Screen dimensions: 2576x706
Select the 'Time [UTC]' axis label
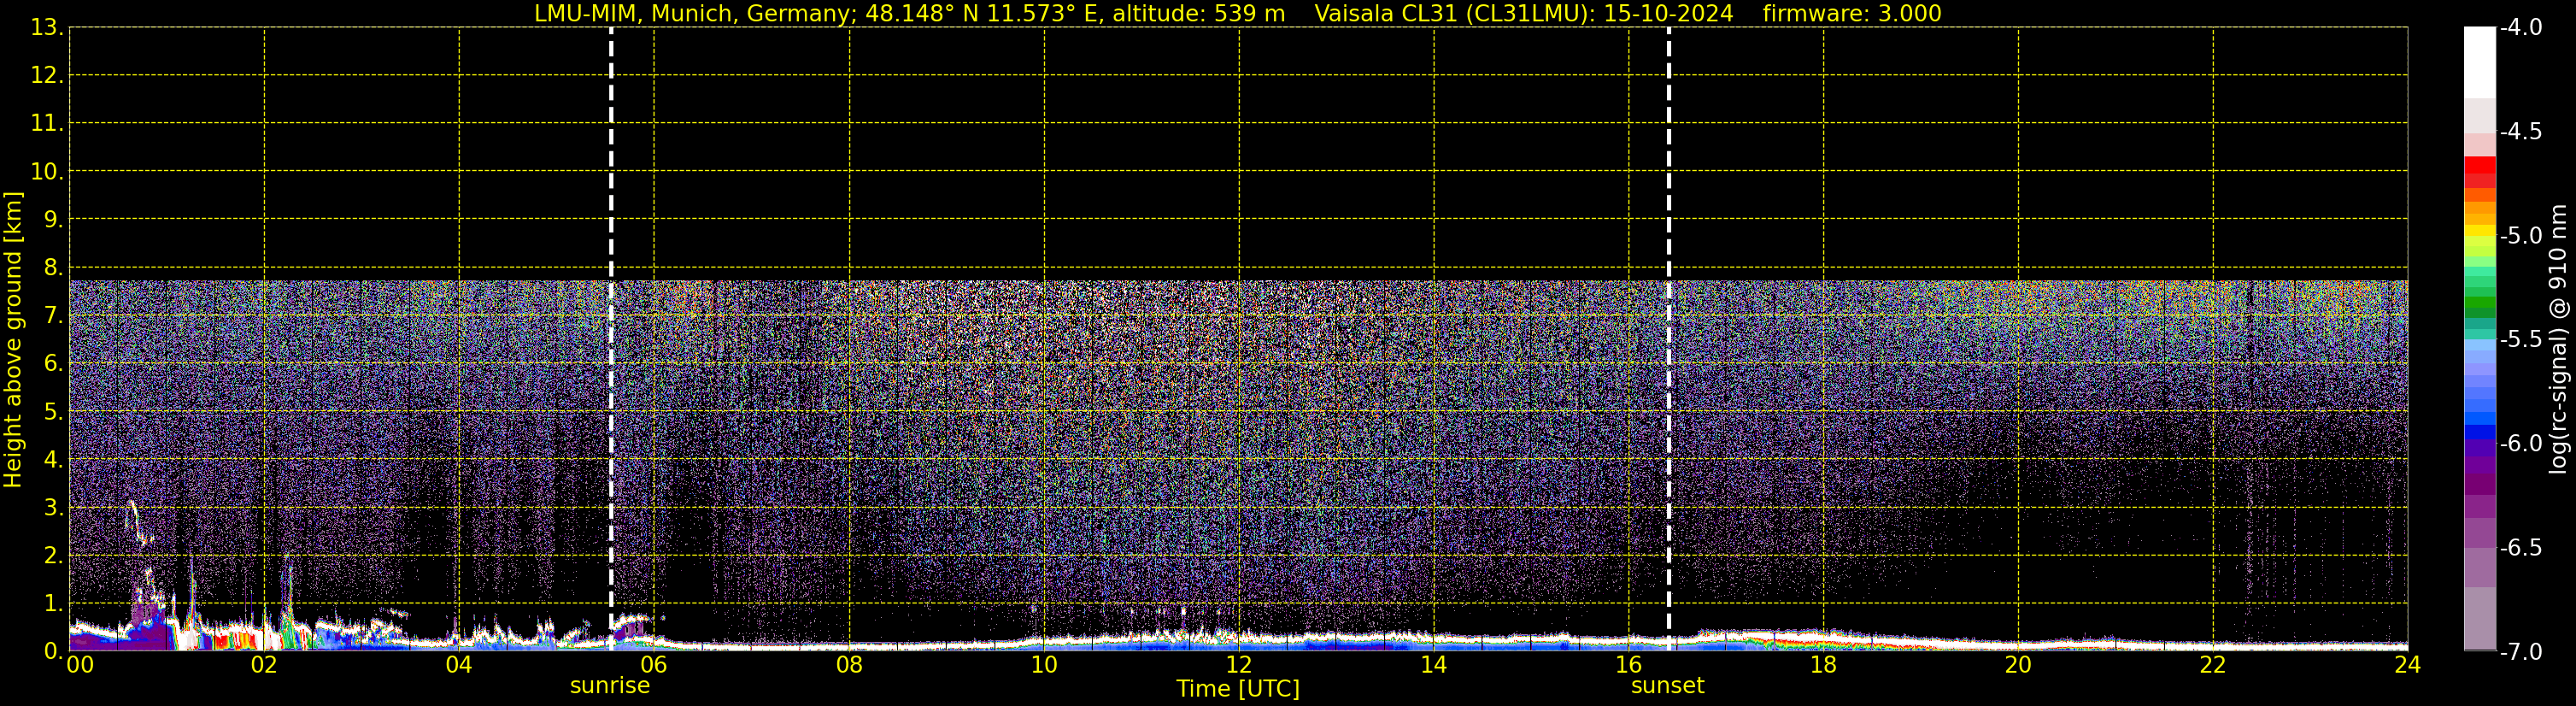coord(1238,689)
